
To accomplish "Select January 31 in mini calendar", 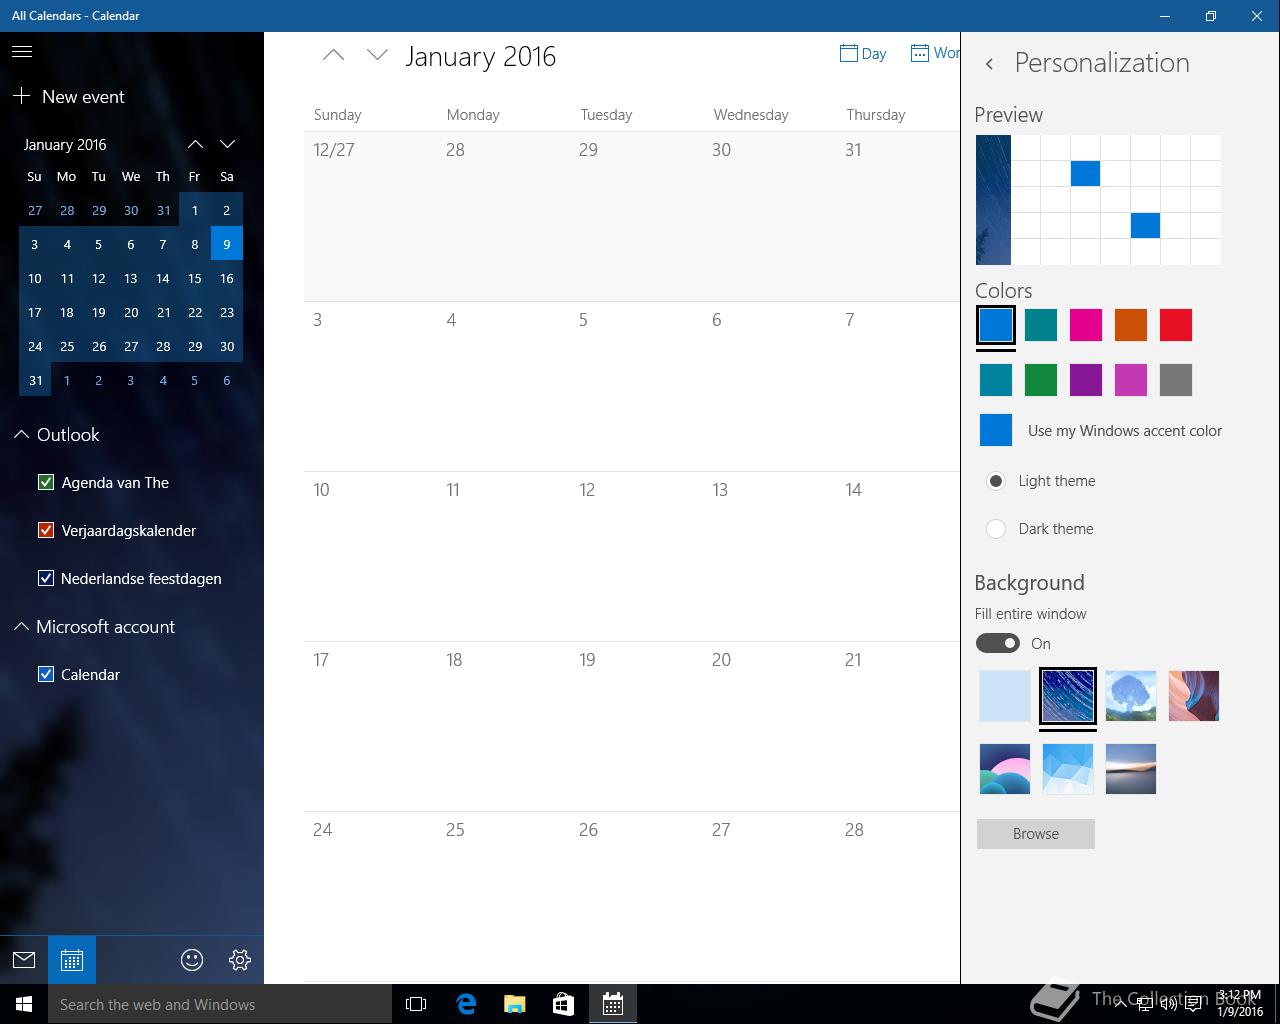I will (35, 380).
